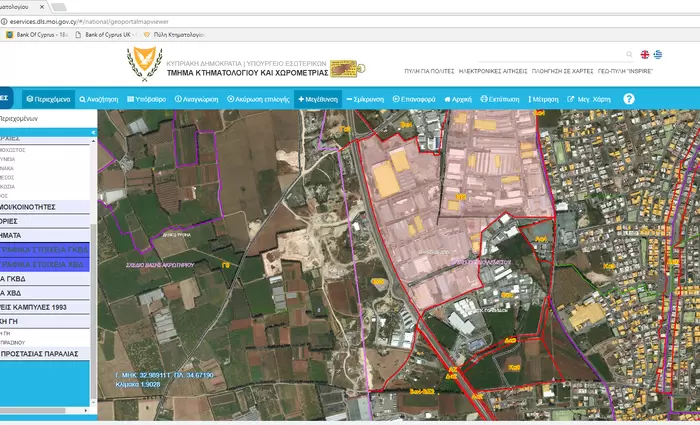Open the help question mark icon
700x425 pixels.
(629, 99)
